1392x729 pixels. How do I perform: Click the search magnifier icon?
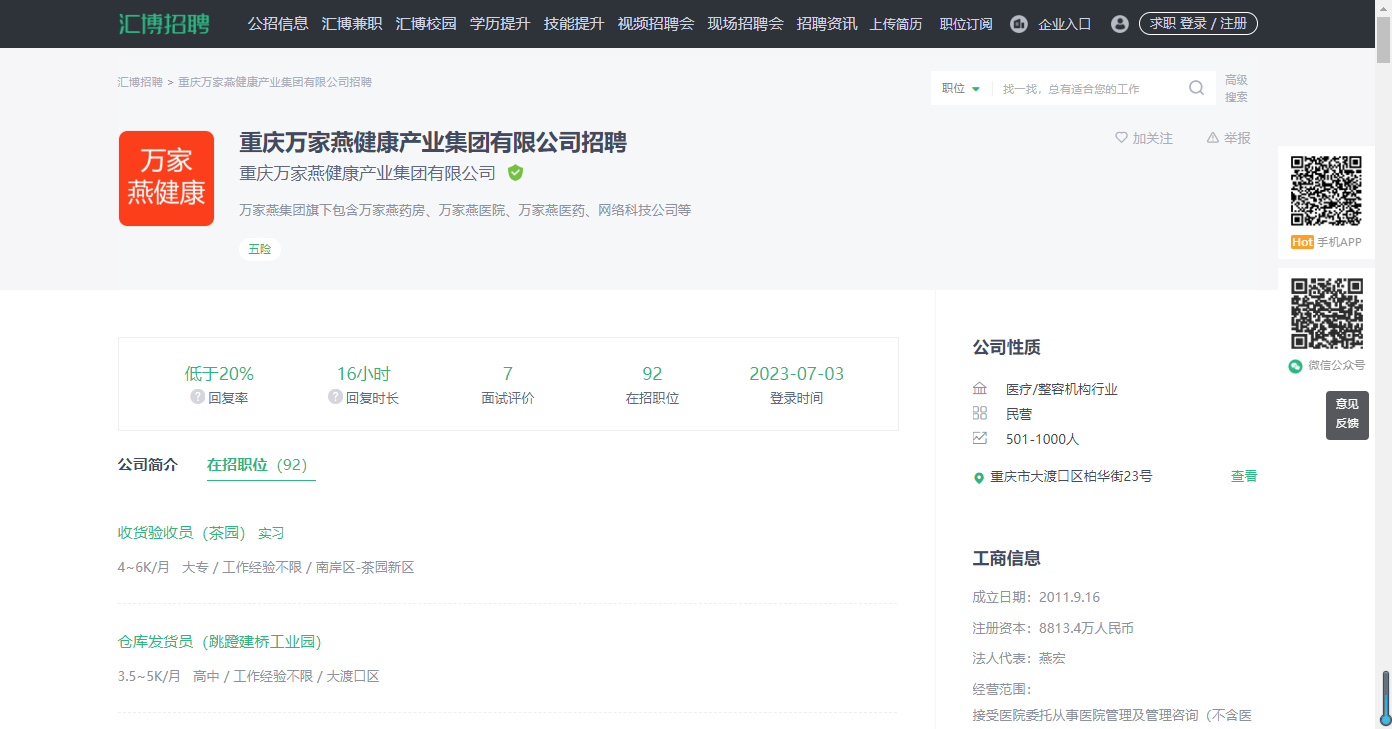(x=1196, y=88)
